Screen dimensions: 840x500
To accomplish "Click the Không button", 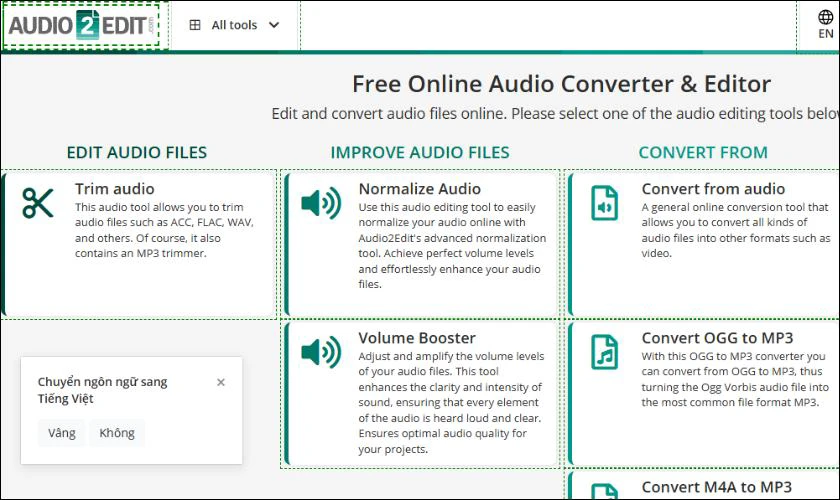I will coord(117,433).
